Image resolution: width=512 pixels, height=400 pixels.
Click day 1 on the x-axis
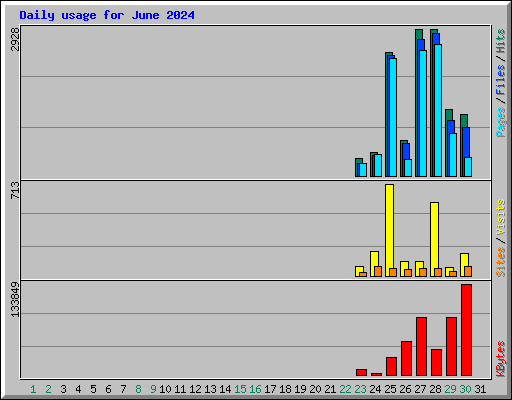click(x=33, y=389)
